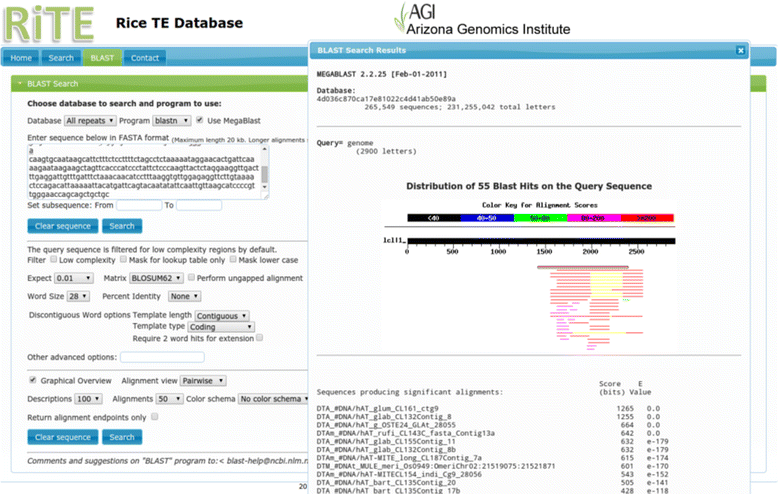Enable Perform ungapped alignment
The width and height of the screenshot is (778, 494).
[x=191, y=277]
